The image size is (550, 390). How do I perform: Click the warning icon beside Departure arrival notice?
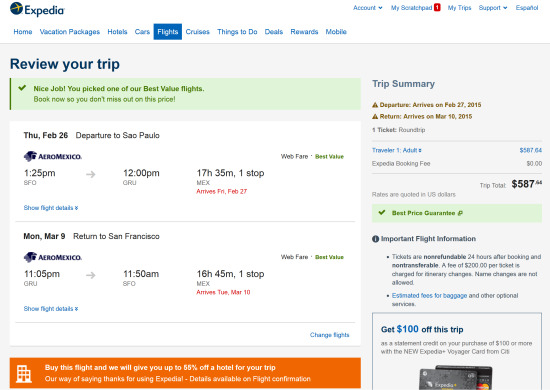[375, 105]
